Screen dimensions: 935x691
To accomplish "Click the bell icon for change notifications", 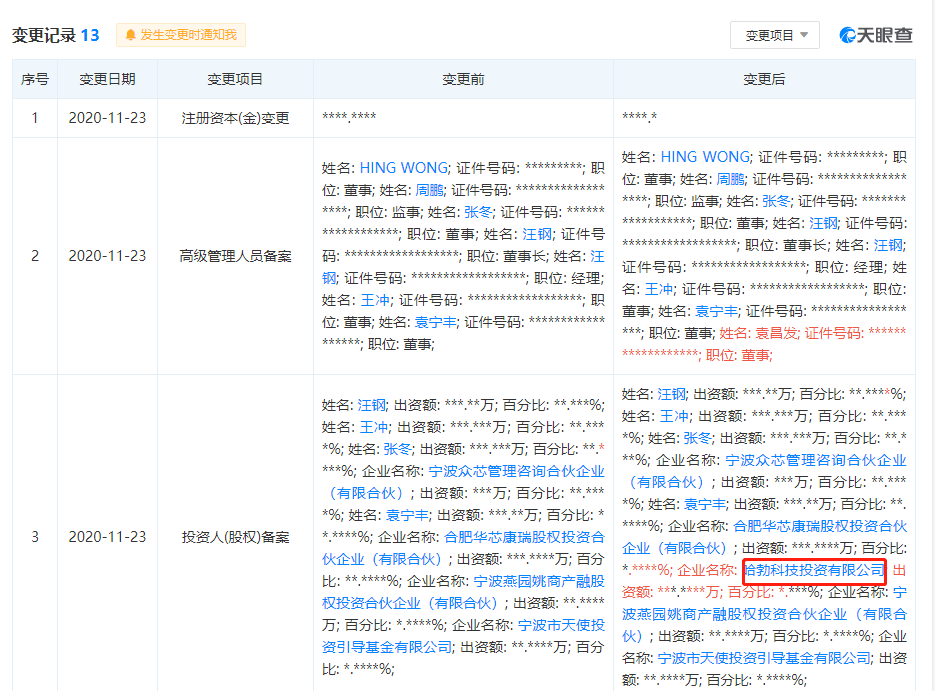I will click(x=130, y=35).
